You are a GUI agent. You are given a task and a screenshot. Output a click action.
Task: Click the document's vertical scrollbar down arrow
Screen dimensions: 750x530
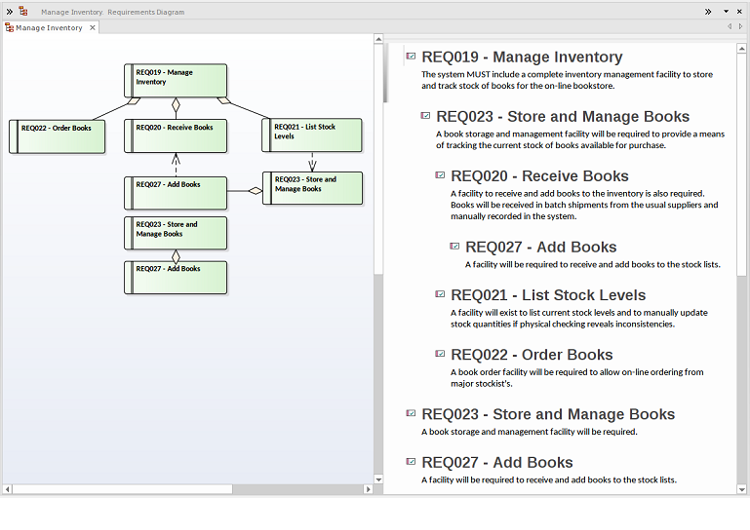click(742, 489)
